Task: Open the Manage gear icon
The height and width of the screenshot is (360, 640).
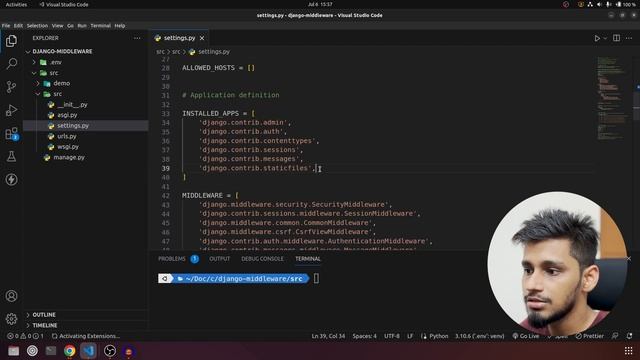Action: [11, 319]
